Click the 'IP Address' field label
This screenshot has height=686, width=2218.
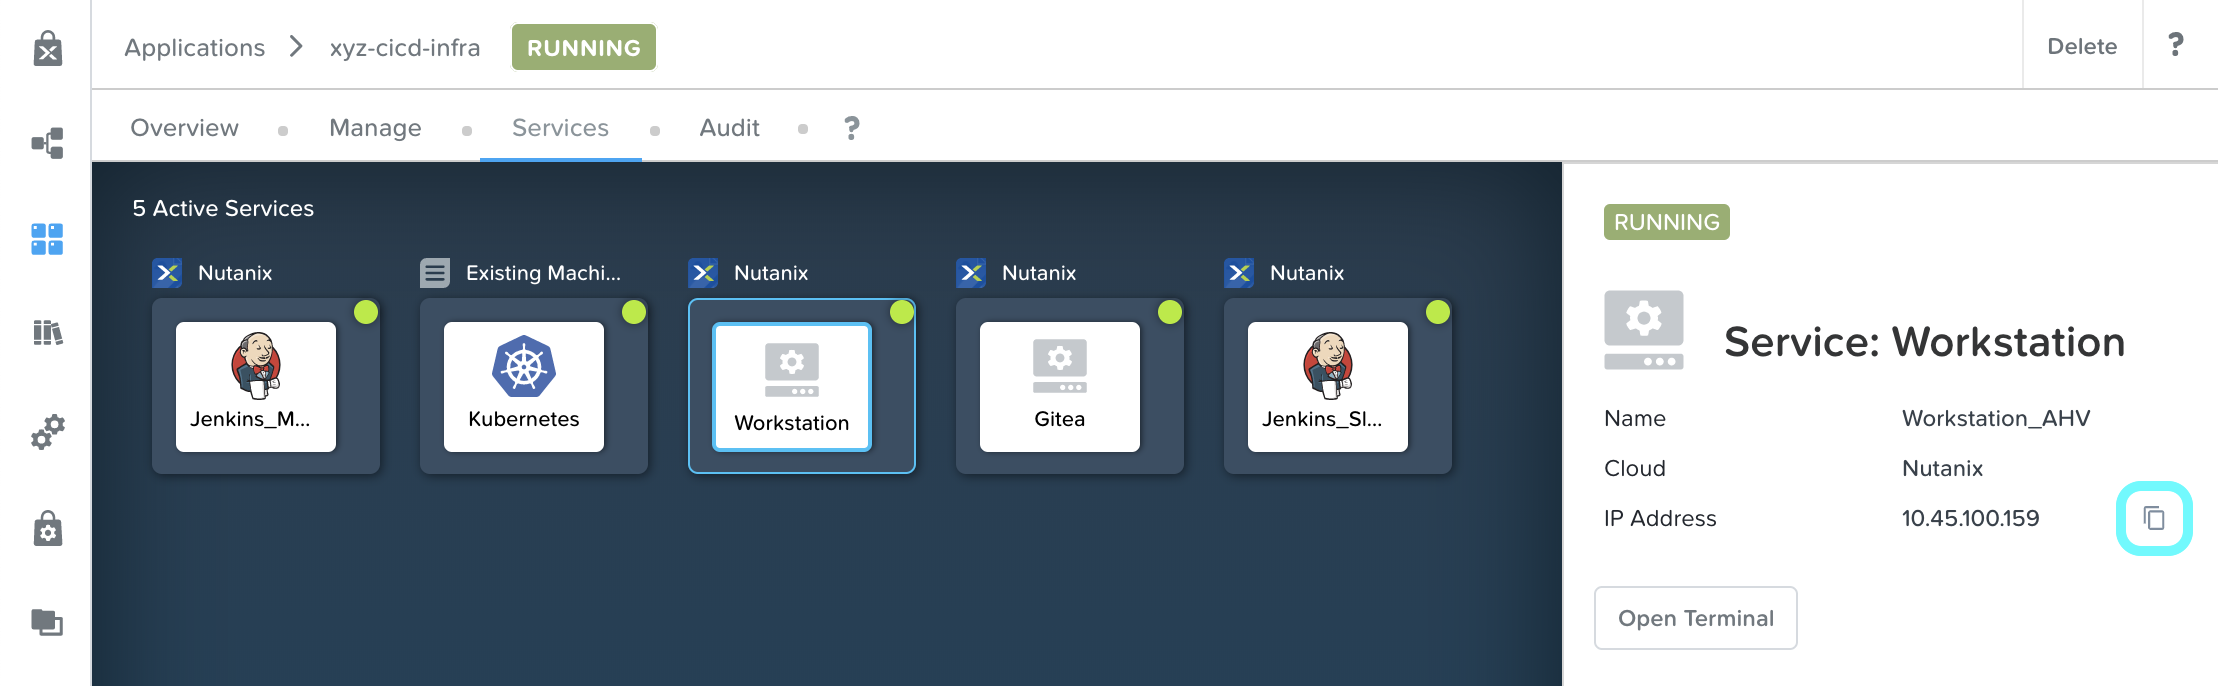[1660, 518]
